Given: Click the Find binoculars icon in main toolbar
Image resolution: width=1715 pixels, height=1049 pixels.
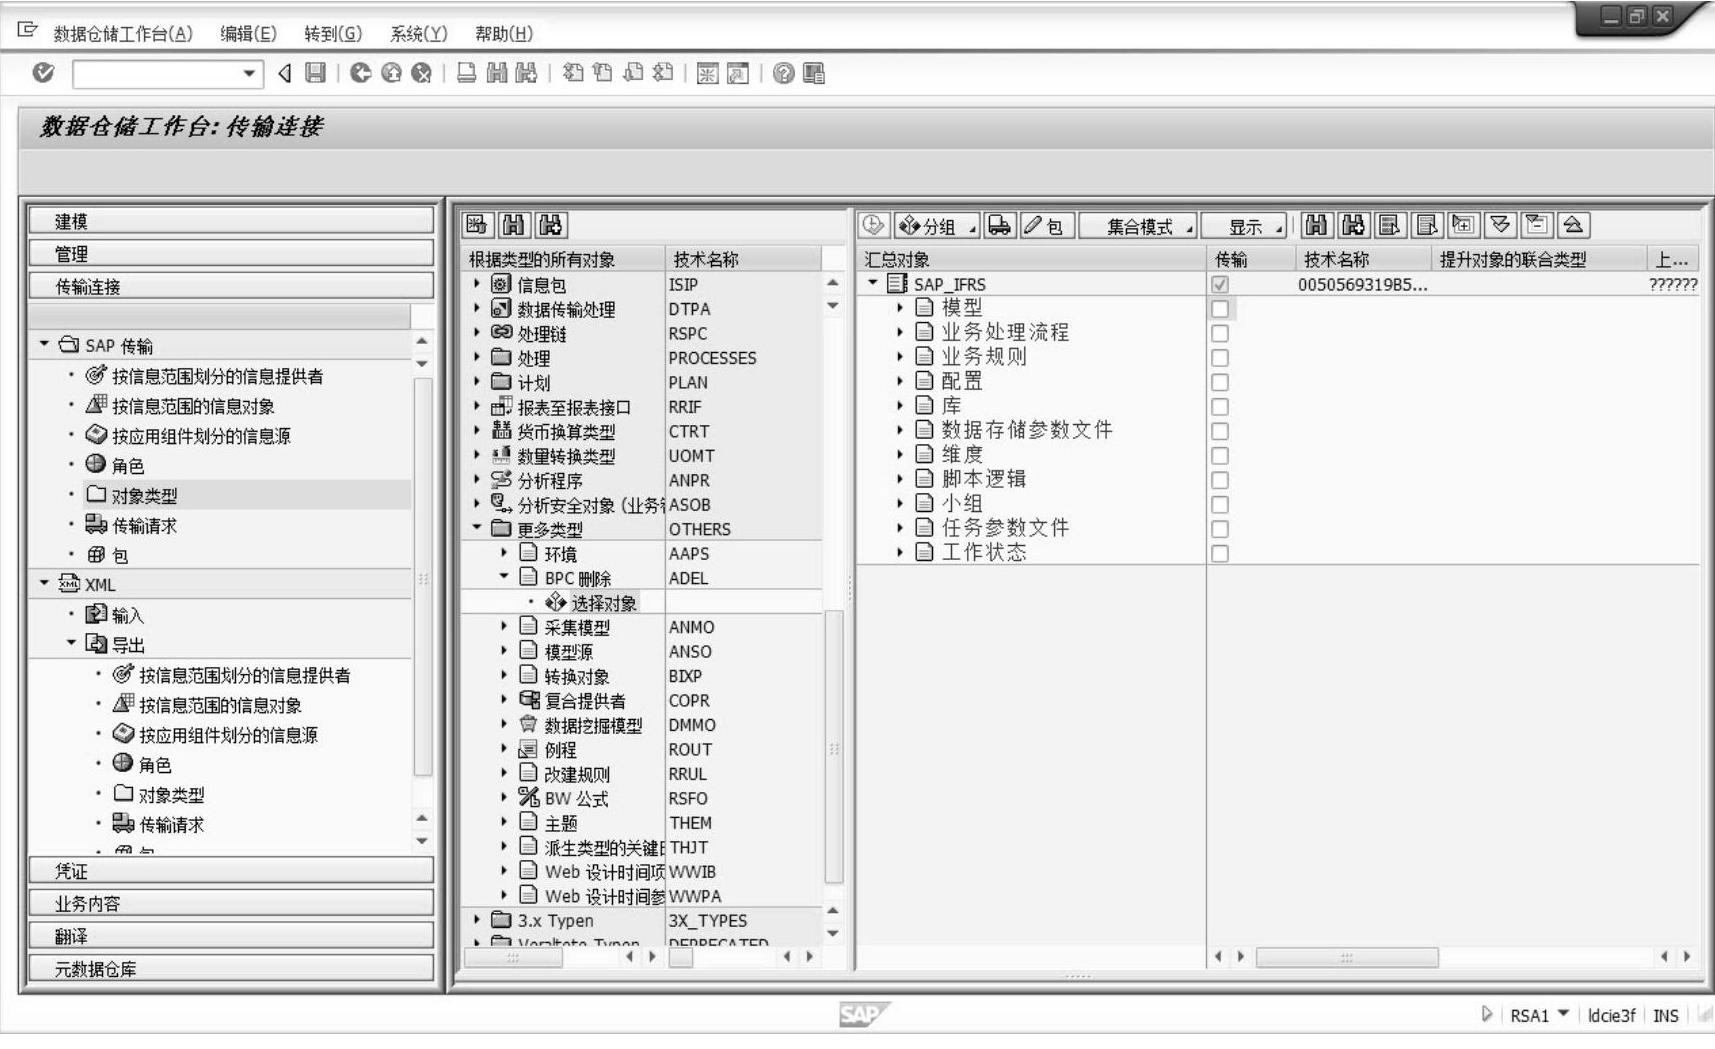Looking at the screenshot, I should [x=496, y=73].
